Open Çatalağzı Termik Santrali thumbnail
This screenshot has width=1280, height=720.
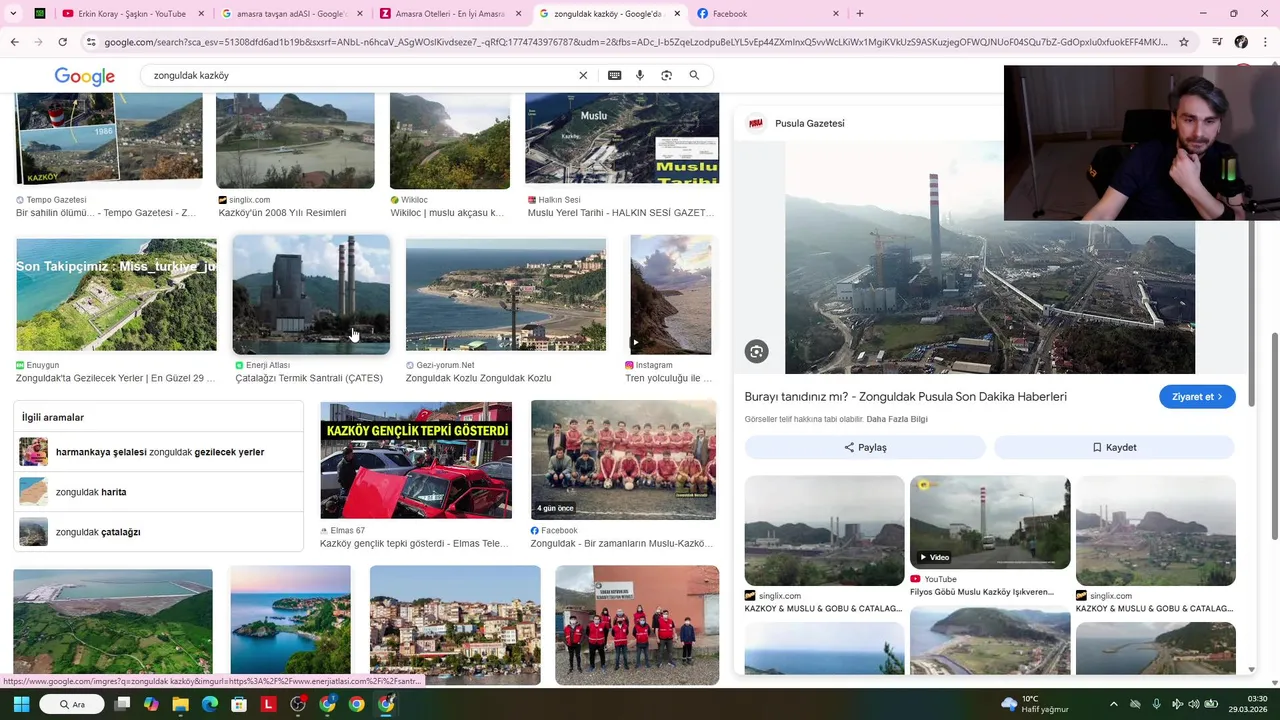311,295
